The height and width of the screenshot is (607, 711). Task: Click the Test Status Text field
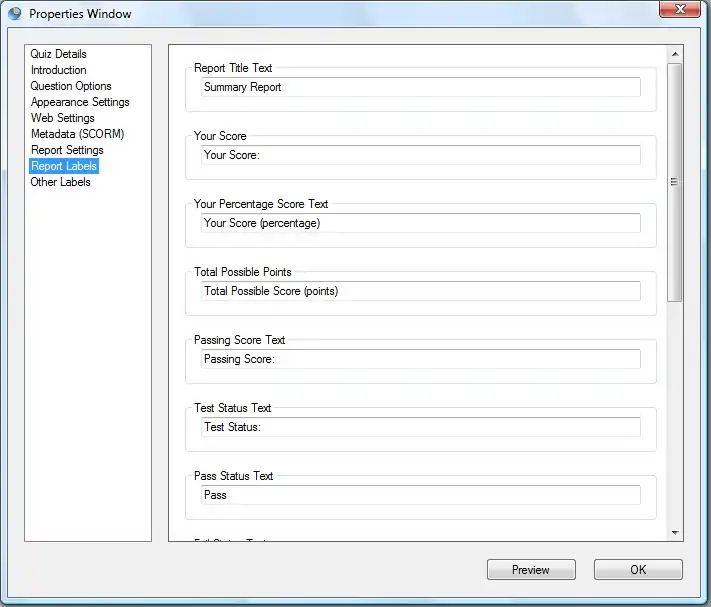tap(420, 427)
